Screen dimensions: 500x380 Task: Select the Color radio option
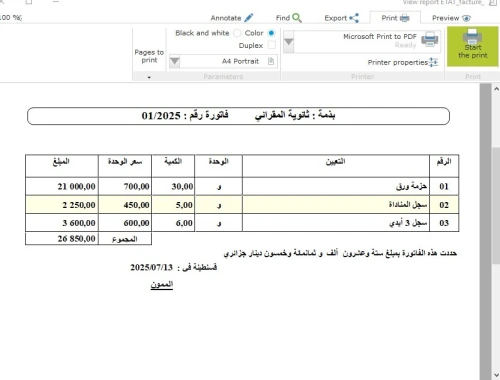coord(271,33)
